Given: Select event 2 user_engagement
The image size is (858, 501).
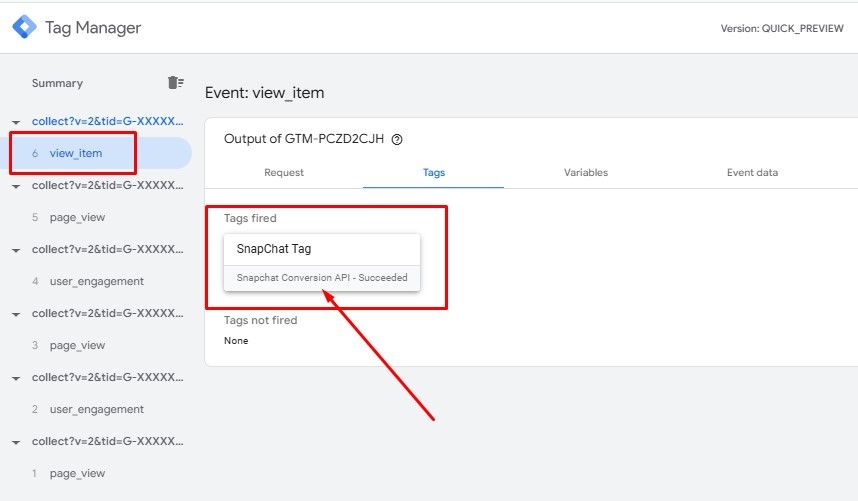Looking at the screenshot, I should point(96,409).
